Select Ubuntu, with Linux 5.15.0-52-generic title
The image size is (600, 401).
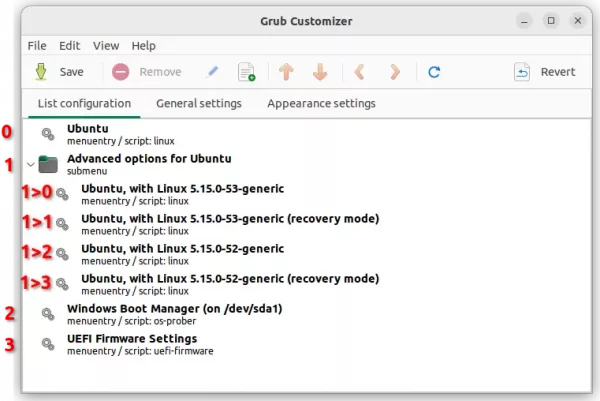click(183, 249)
